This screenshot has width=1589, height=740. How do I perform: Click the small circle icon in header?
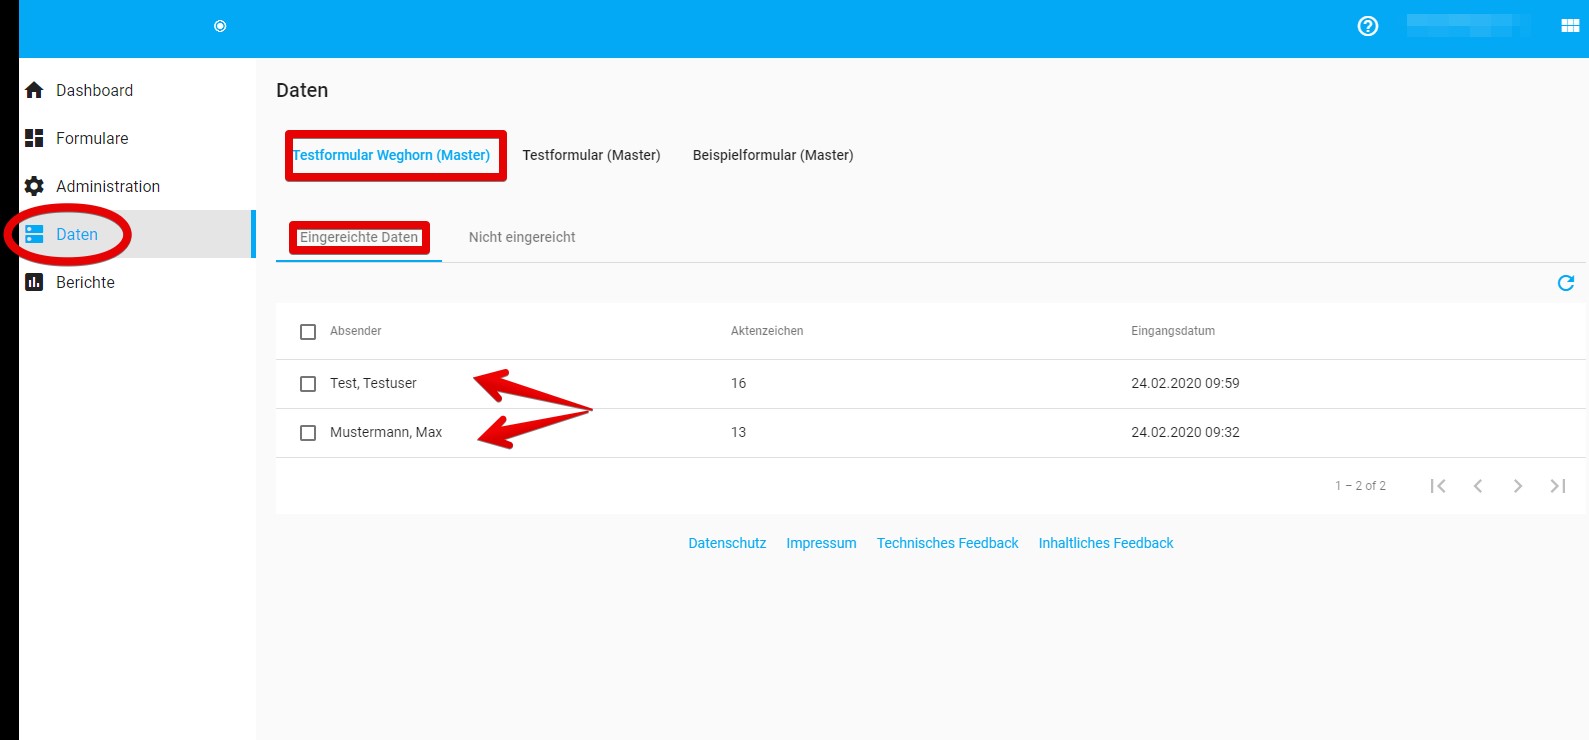220,26
